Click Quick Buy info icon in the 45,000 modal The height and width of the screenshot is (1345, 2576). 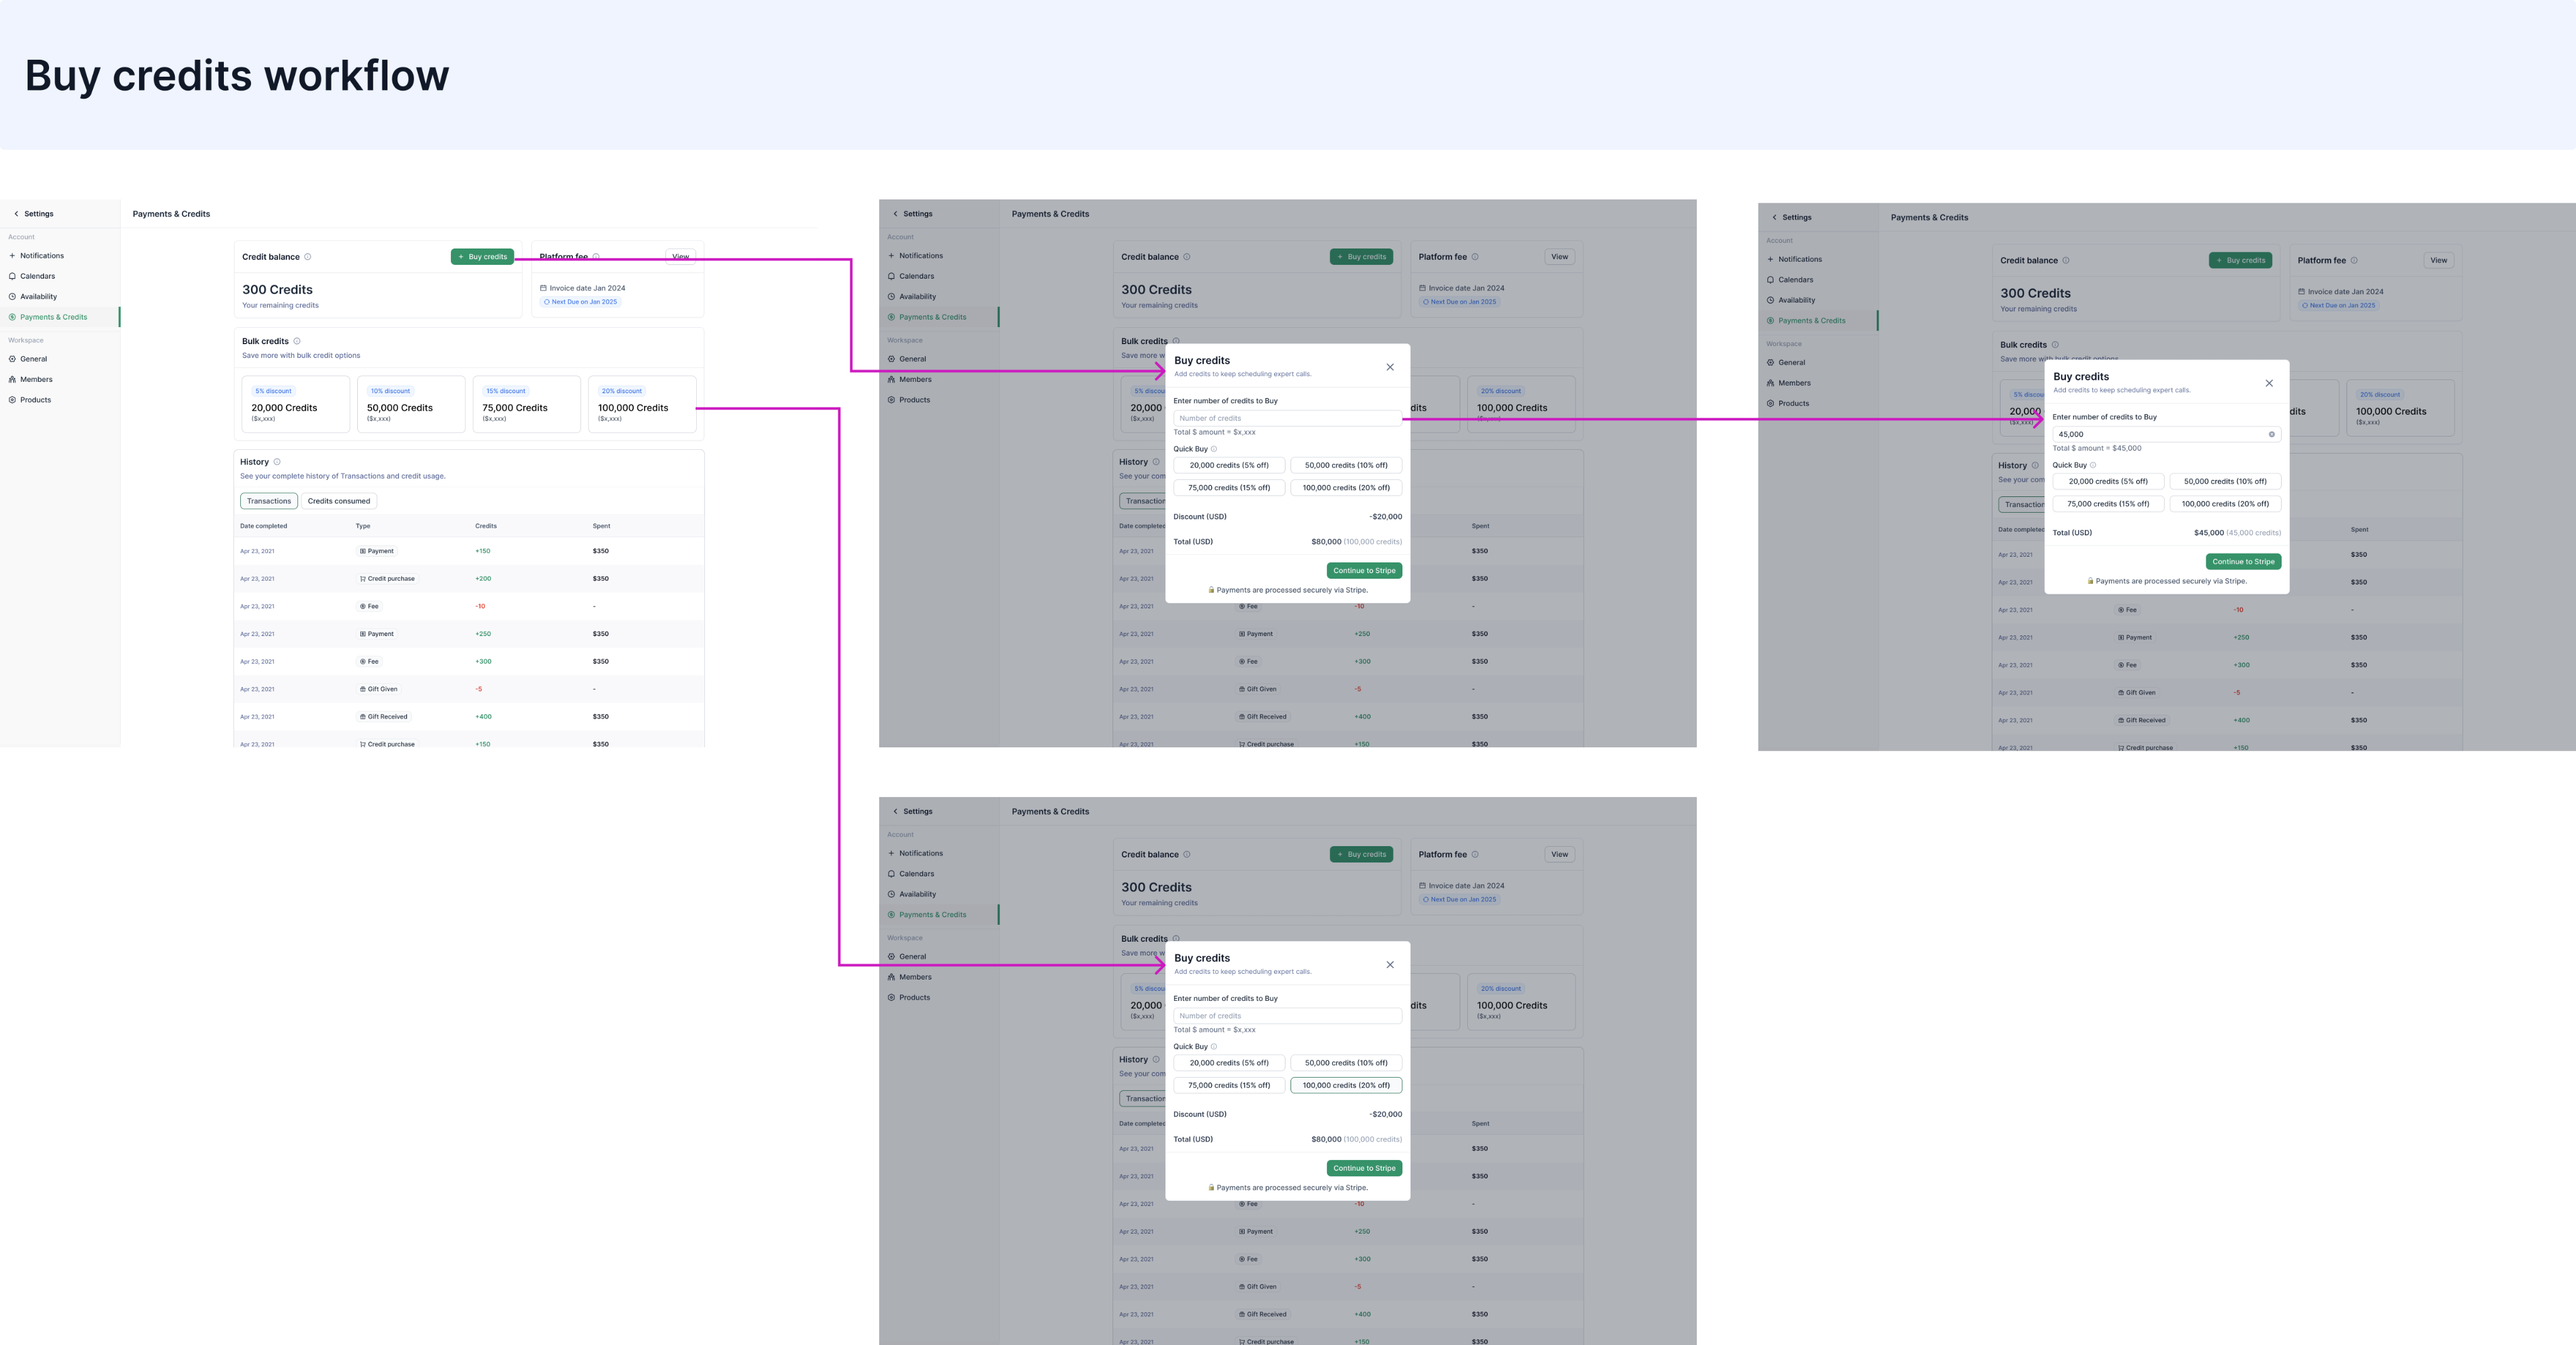[2093, 465]
